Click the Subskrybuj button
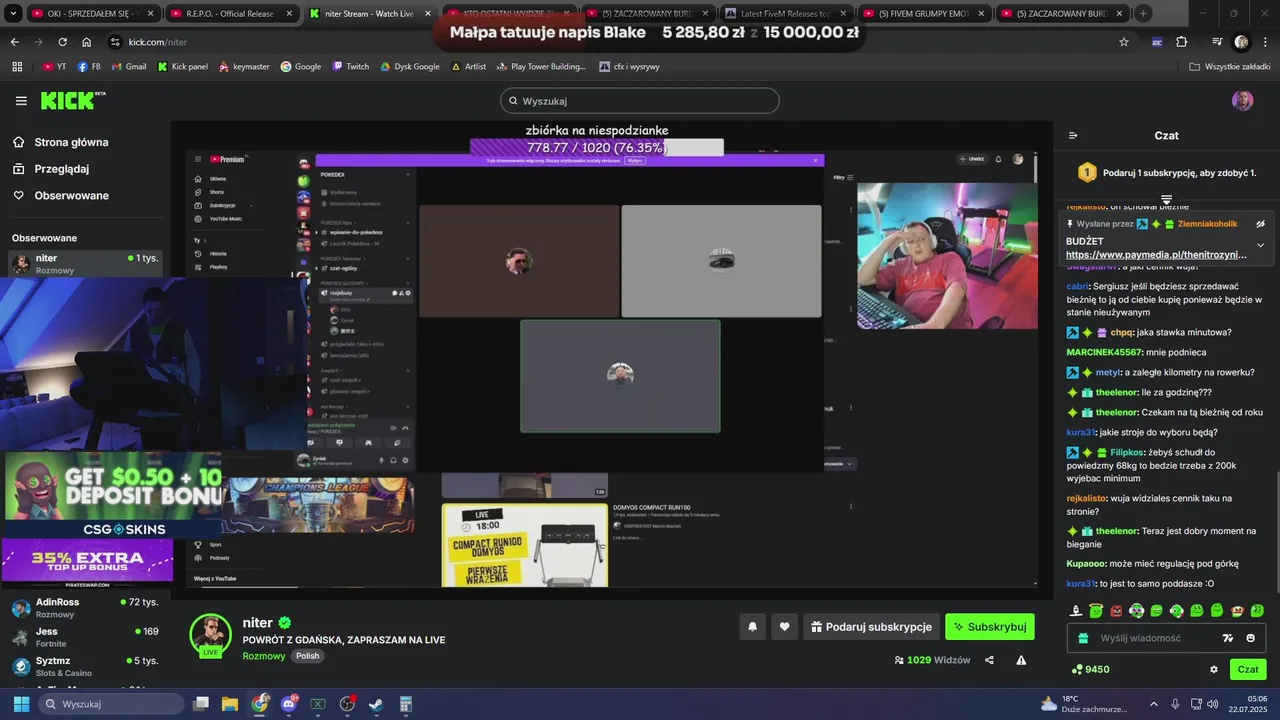This screenshot has width=1280, height=720. coord(990,627)
